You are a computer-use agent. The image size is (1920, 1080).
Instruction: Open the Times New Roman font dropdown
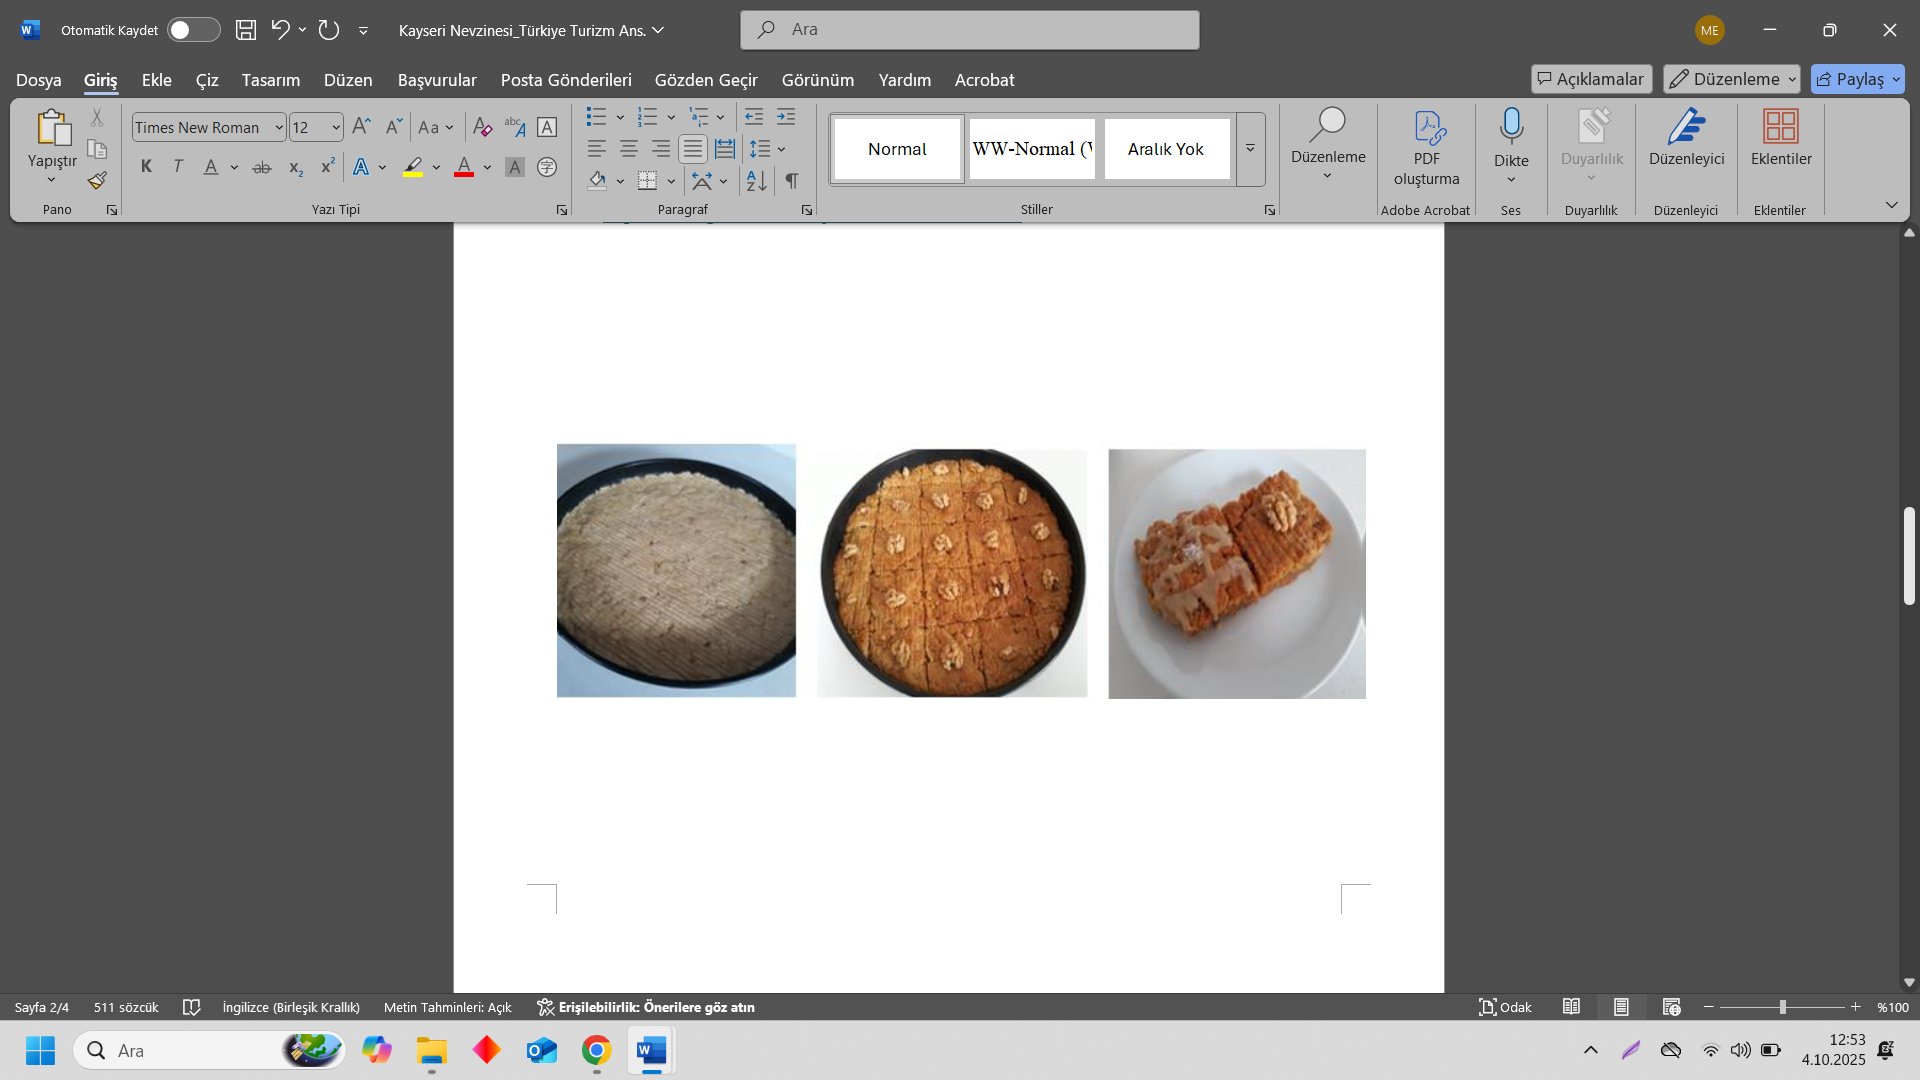point(279,127)
